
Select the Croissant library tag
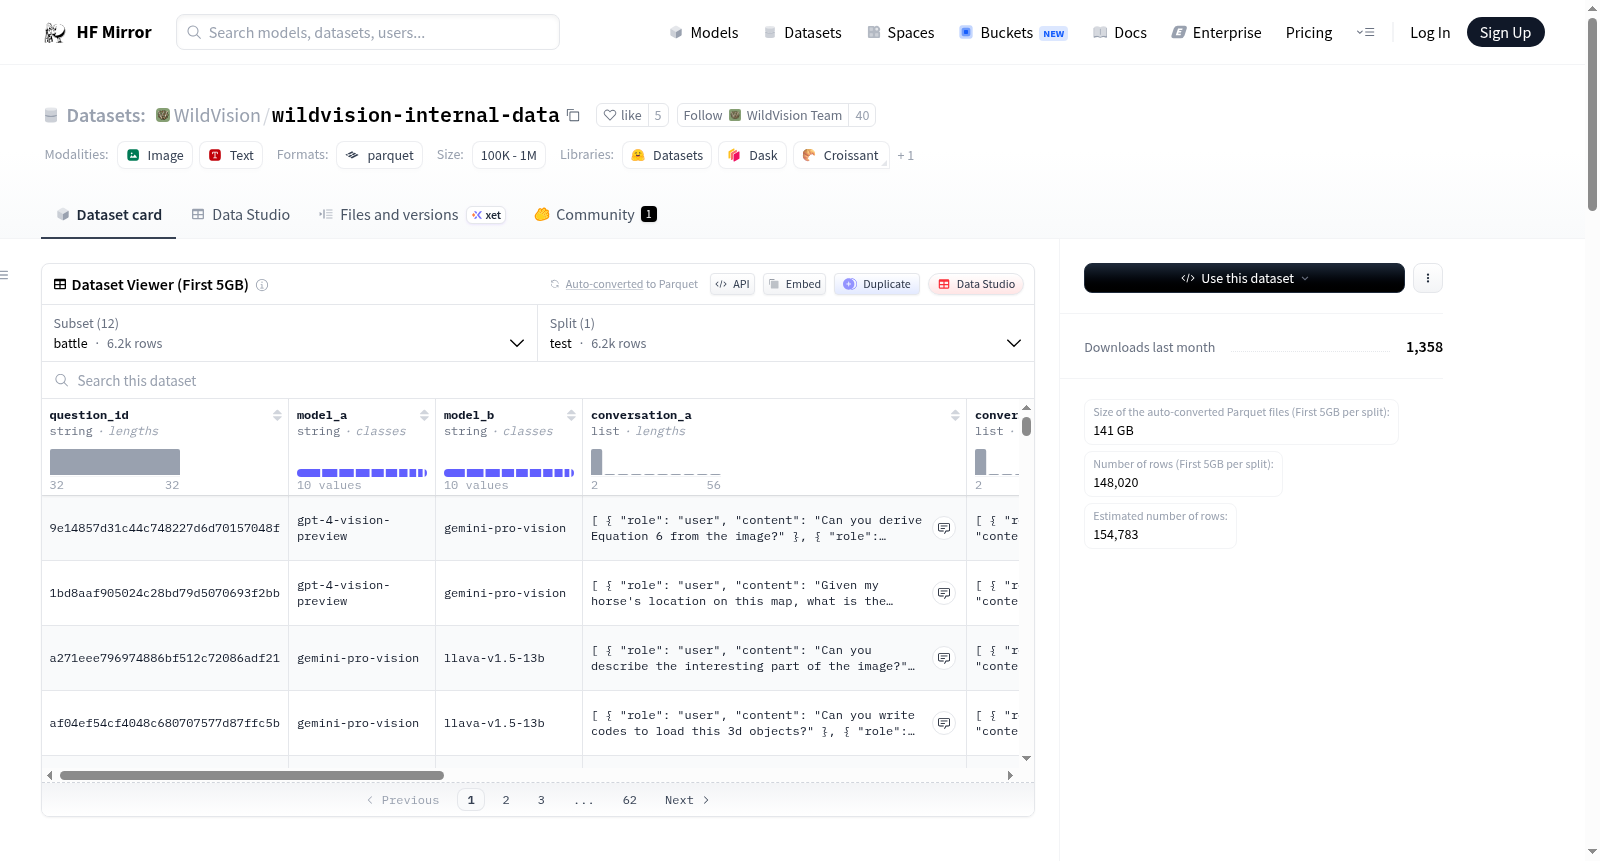tap(841, 155)
